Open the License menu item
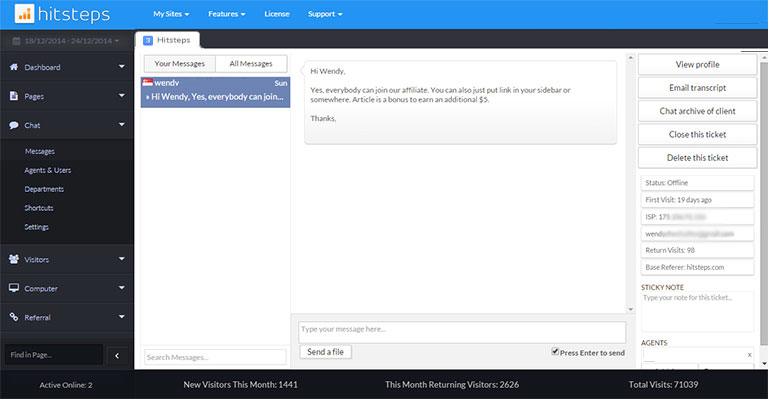Image resolution: width=768 pixels, height=399 pixels. [x=277, y=14]
